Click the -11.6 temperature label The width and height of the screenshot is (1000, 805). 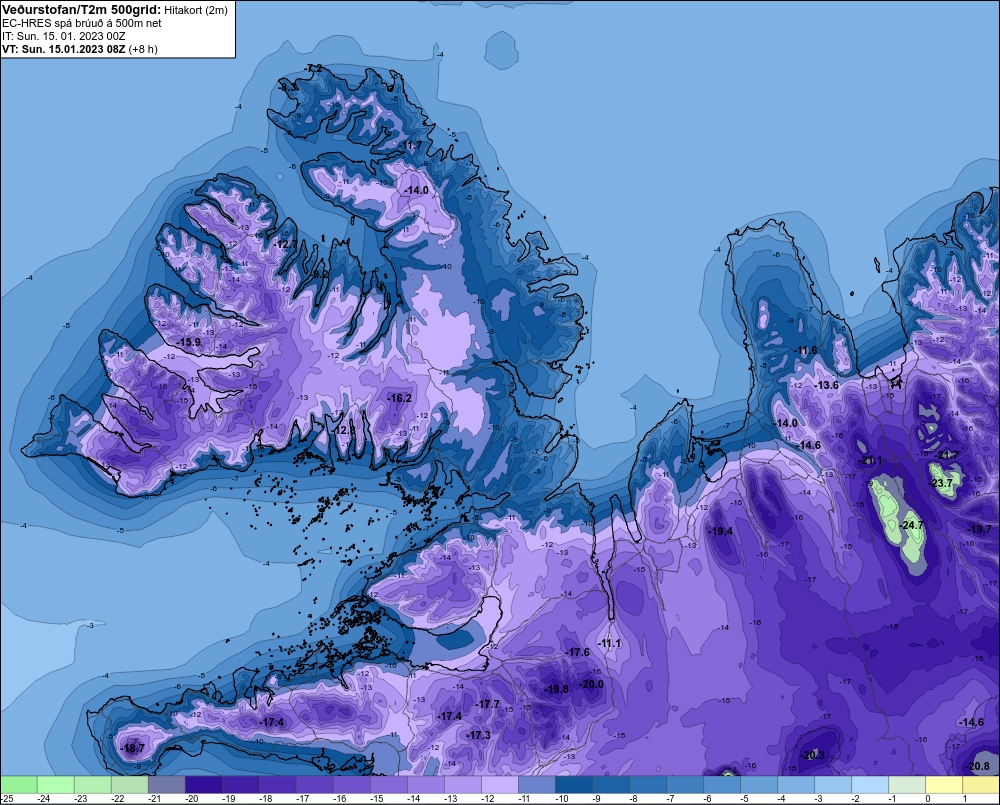tap(805, 350)
